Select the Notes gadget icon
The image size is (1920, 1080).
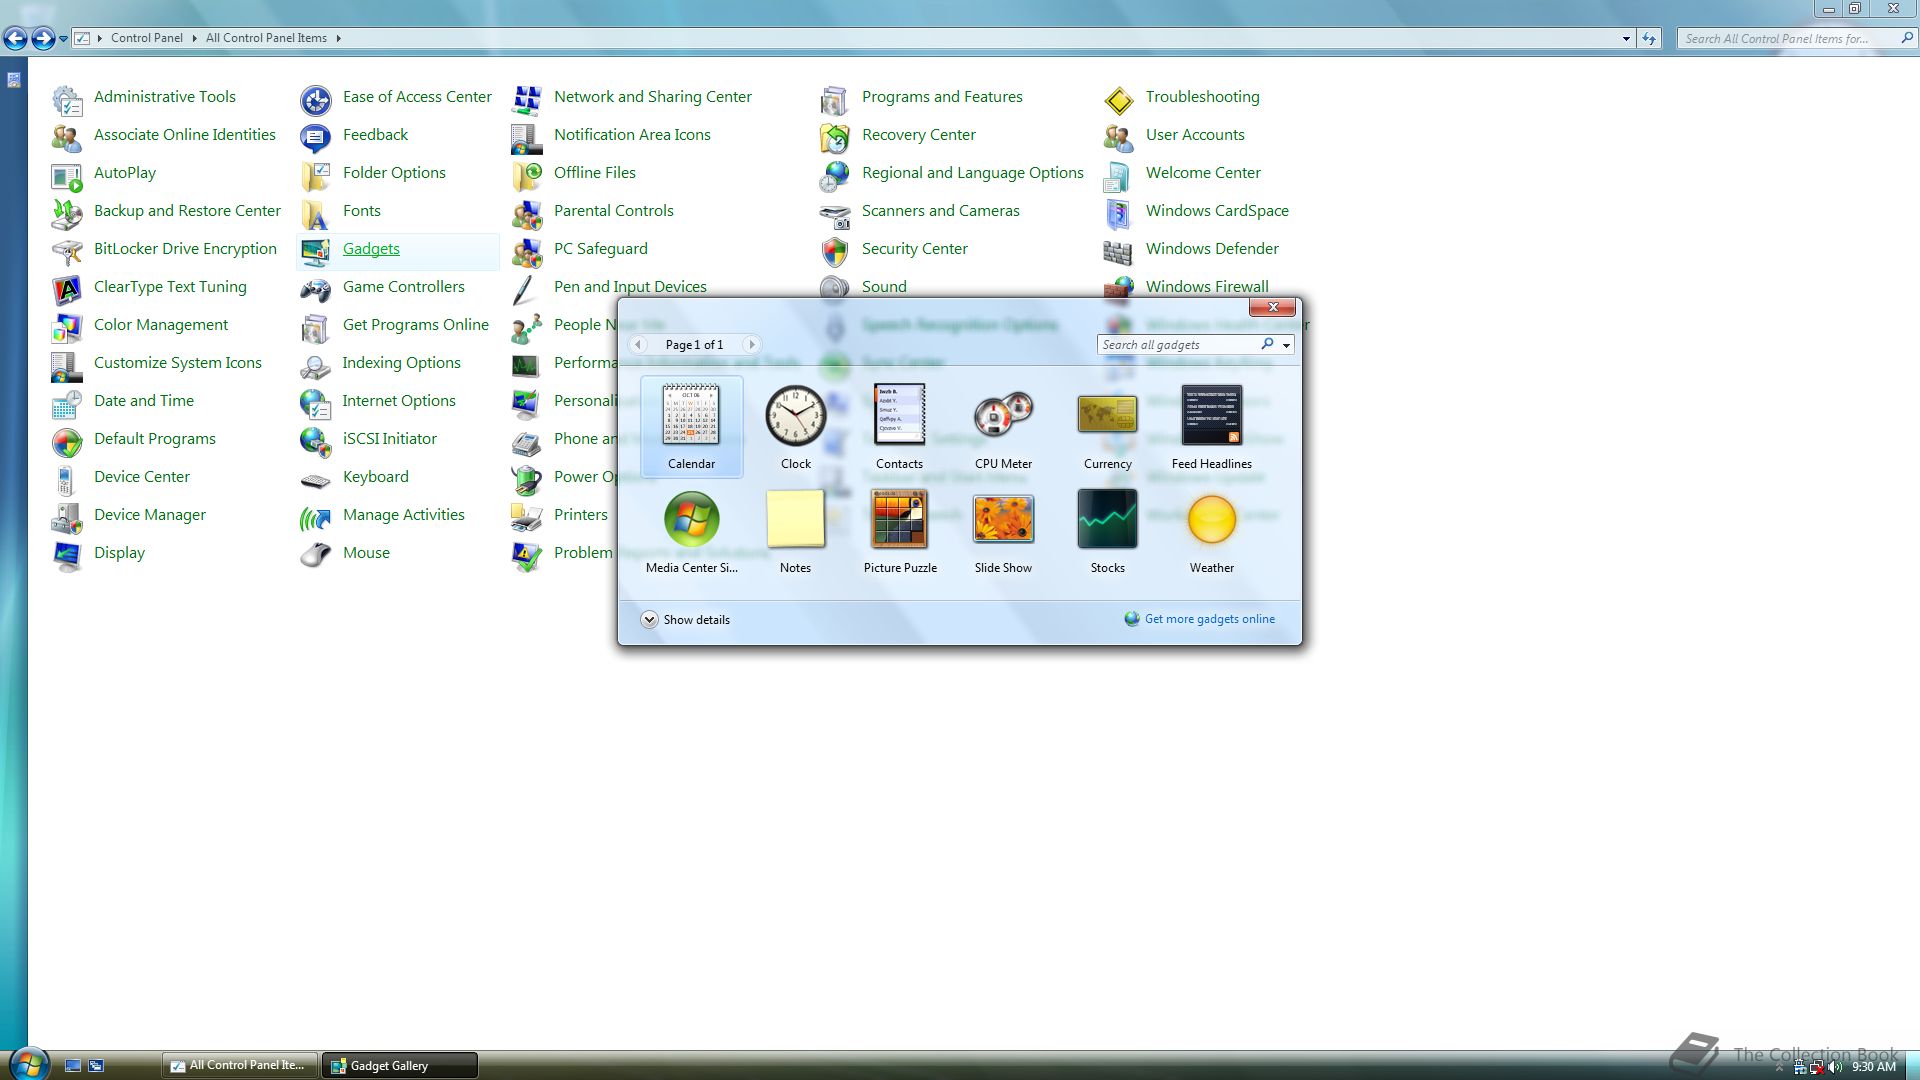[796, 519]
